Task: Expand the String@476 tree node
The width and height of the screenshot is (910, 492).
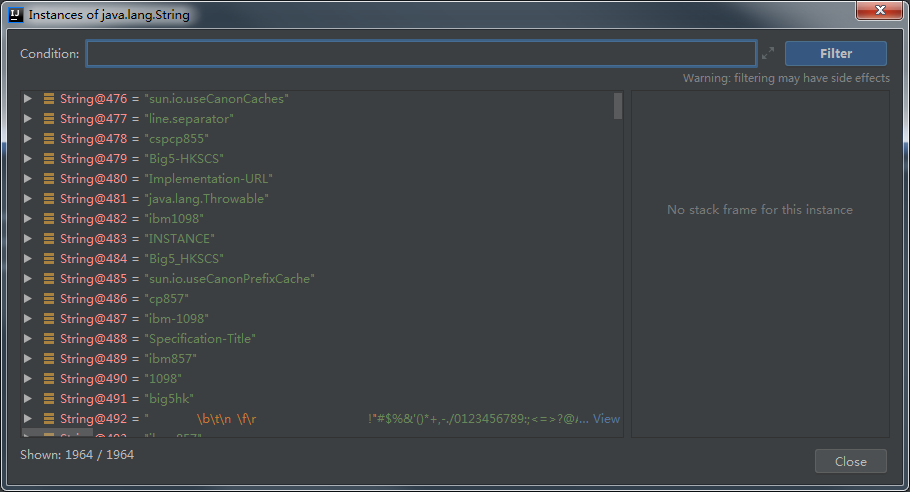Action: tap(27, 99)
